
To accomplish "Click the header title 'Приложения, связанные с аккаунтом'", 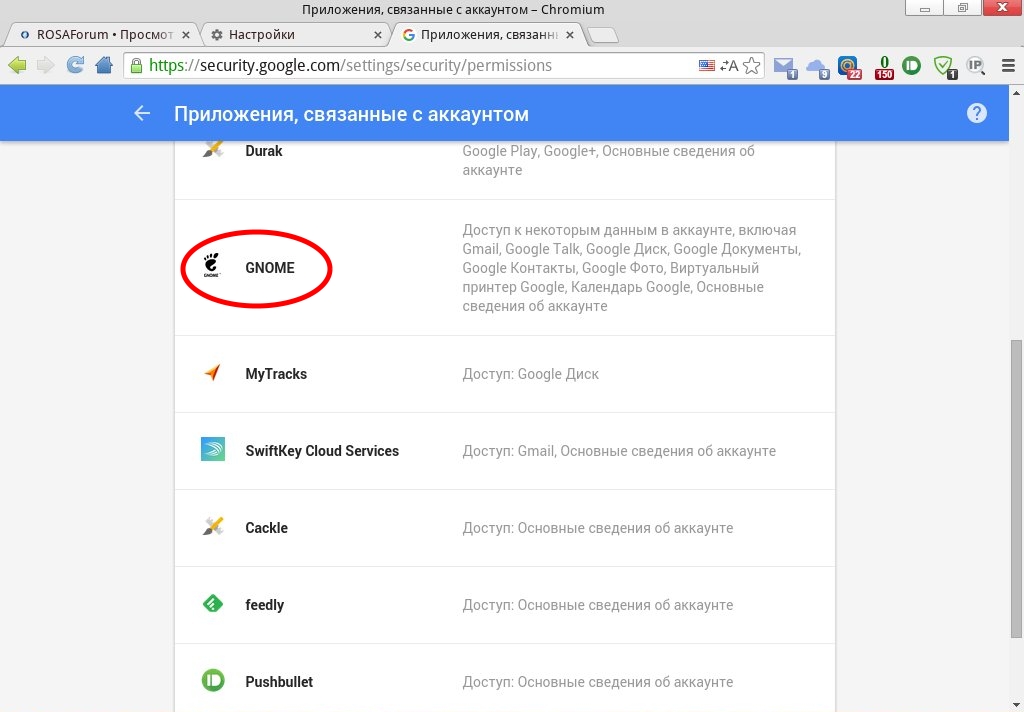I will tap(351, 114).
